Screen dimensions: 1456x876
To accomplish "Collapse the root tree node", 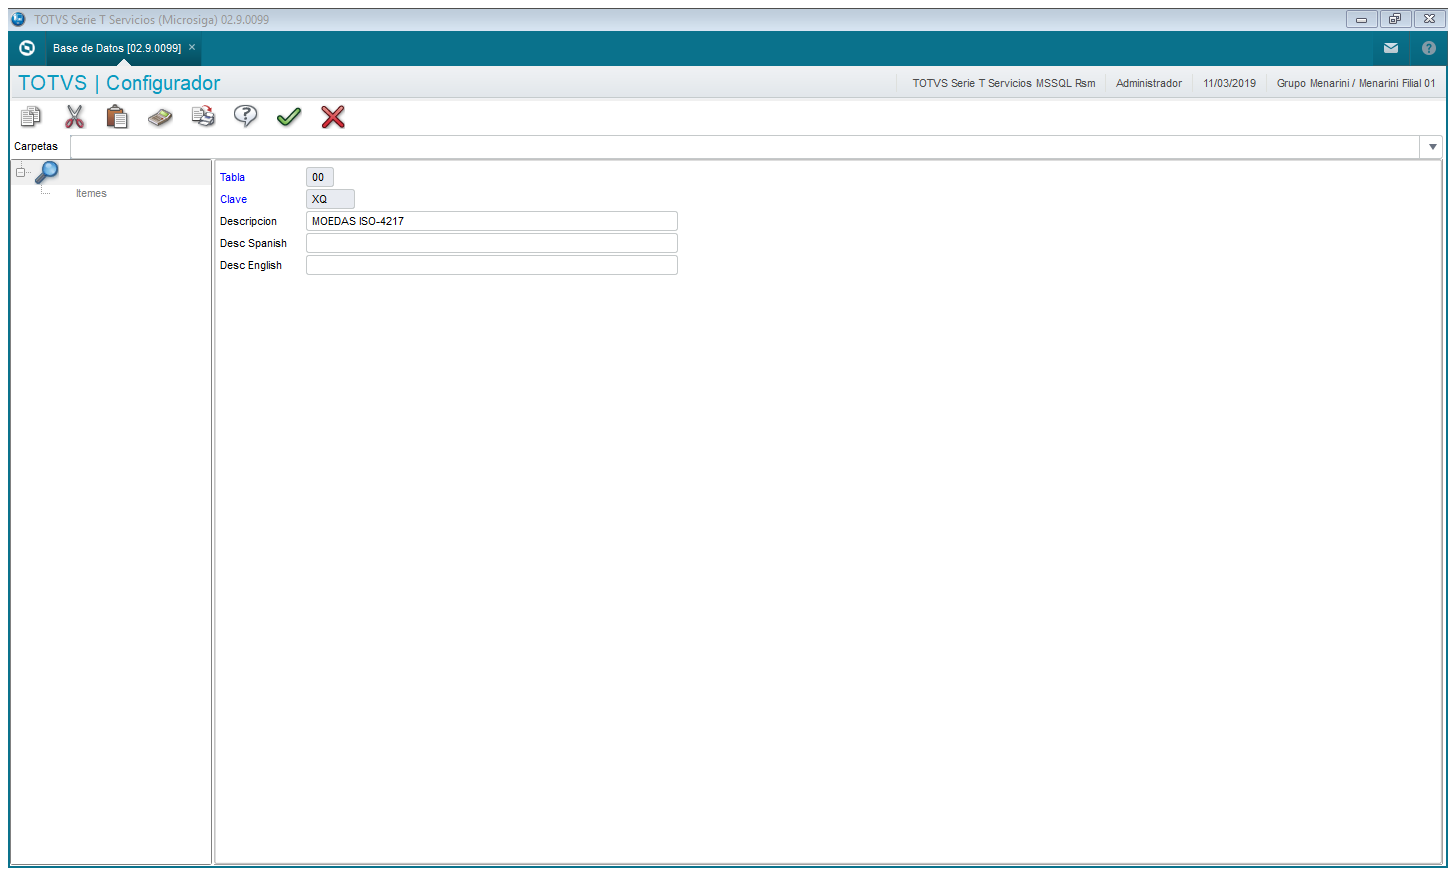I will point(20,172).
